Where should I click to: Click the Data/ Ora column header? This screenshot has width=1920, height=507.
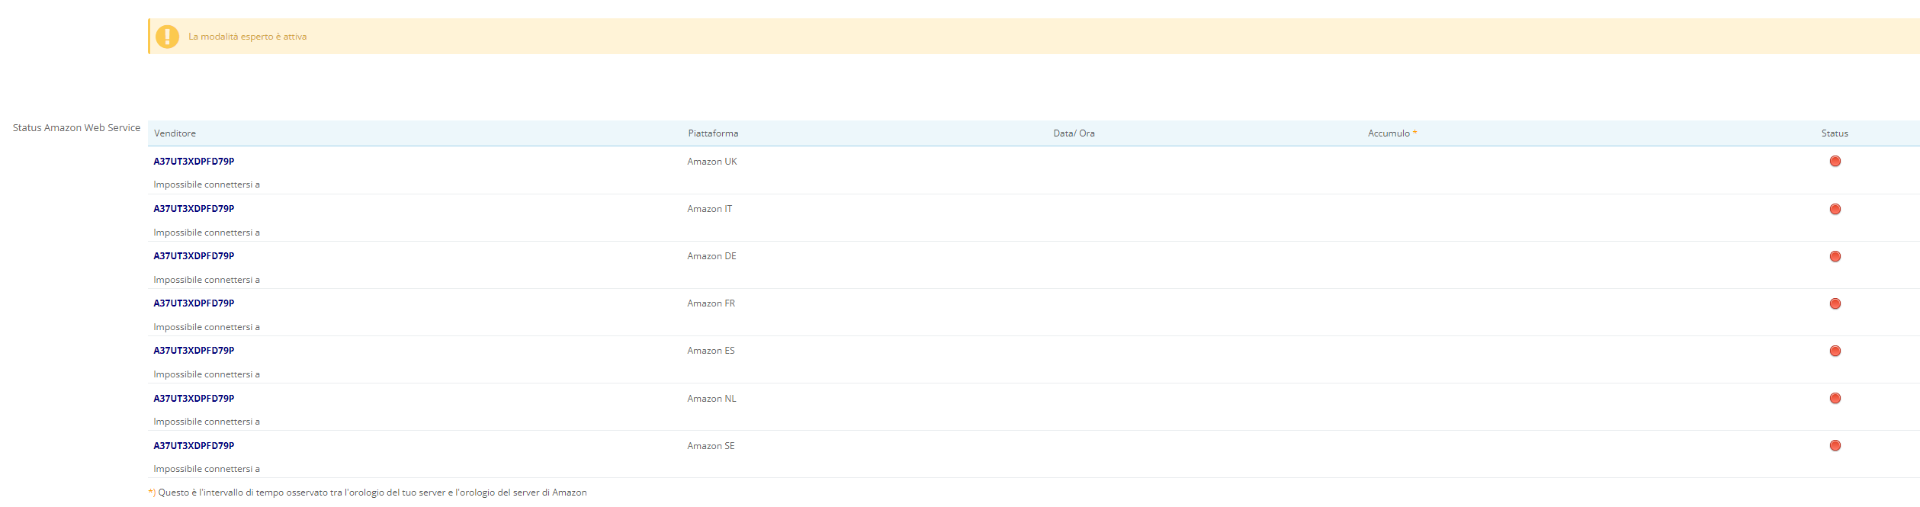(1074, 133)
